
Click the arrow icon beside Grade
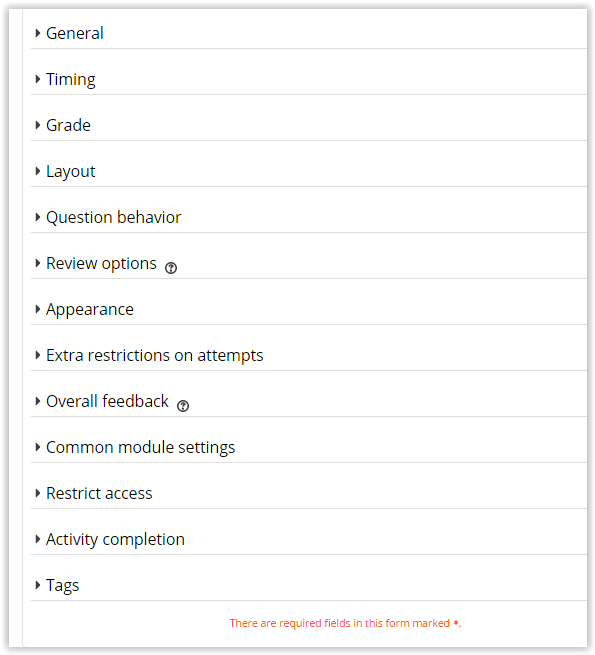(x=38, y=125)
